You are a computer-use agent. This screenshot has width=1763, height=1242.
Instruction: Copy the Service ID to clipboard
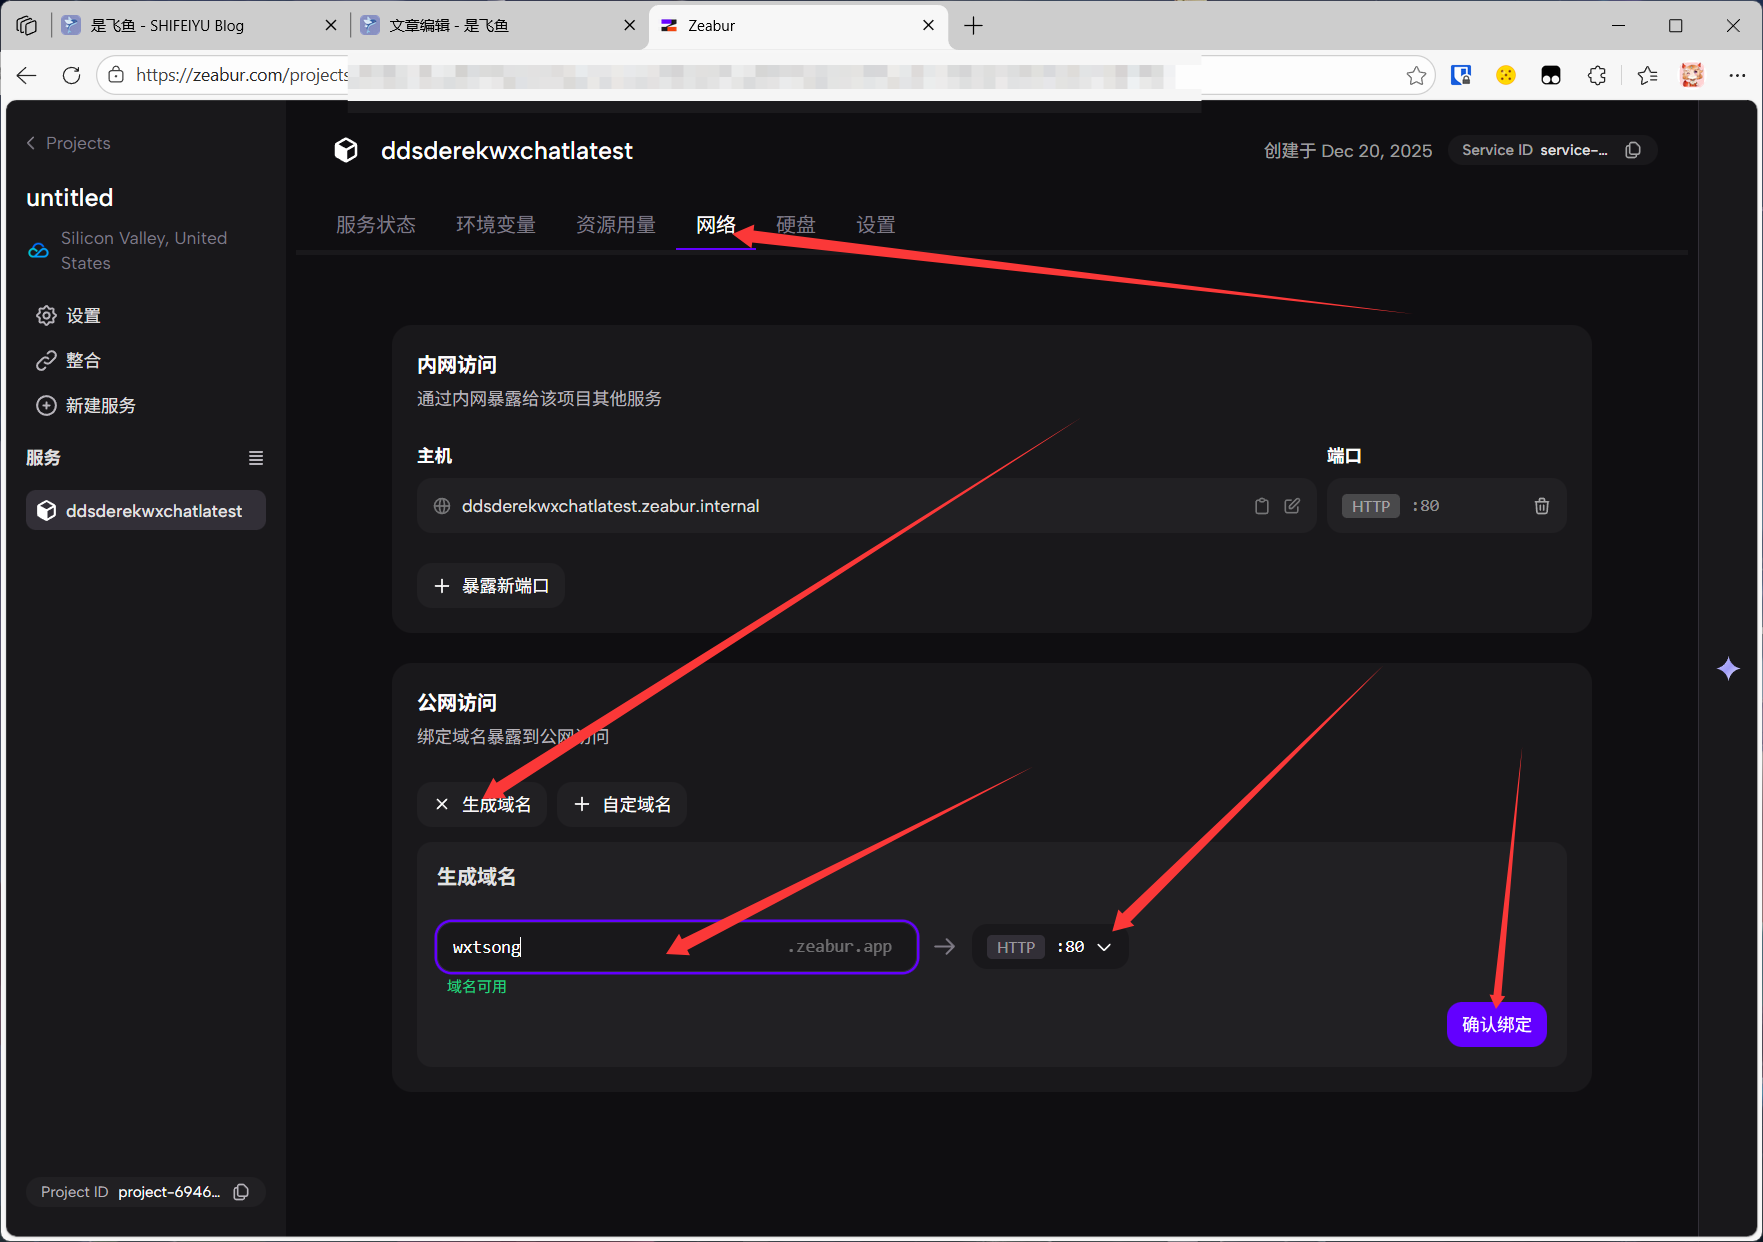pos(1633,150)
